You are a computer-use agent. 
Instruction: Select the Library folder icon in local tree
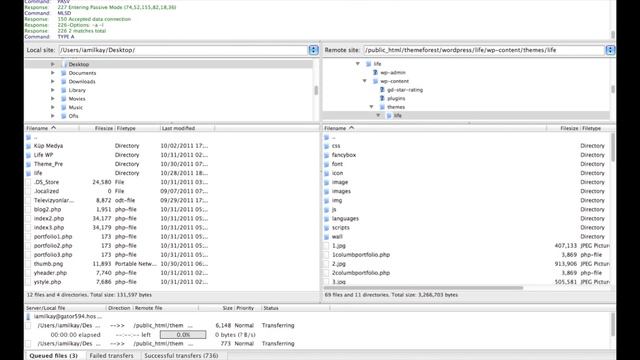[x=64, y=90]
